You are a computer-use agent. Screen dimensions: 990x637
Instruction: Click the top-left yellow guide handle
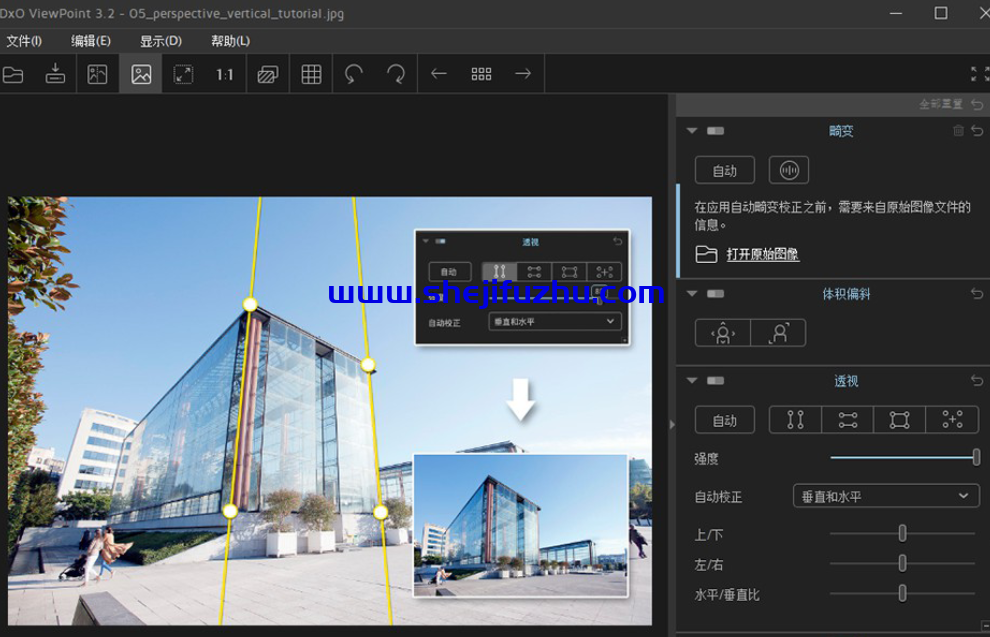click(250, 304)
